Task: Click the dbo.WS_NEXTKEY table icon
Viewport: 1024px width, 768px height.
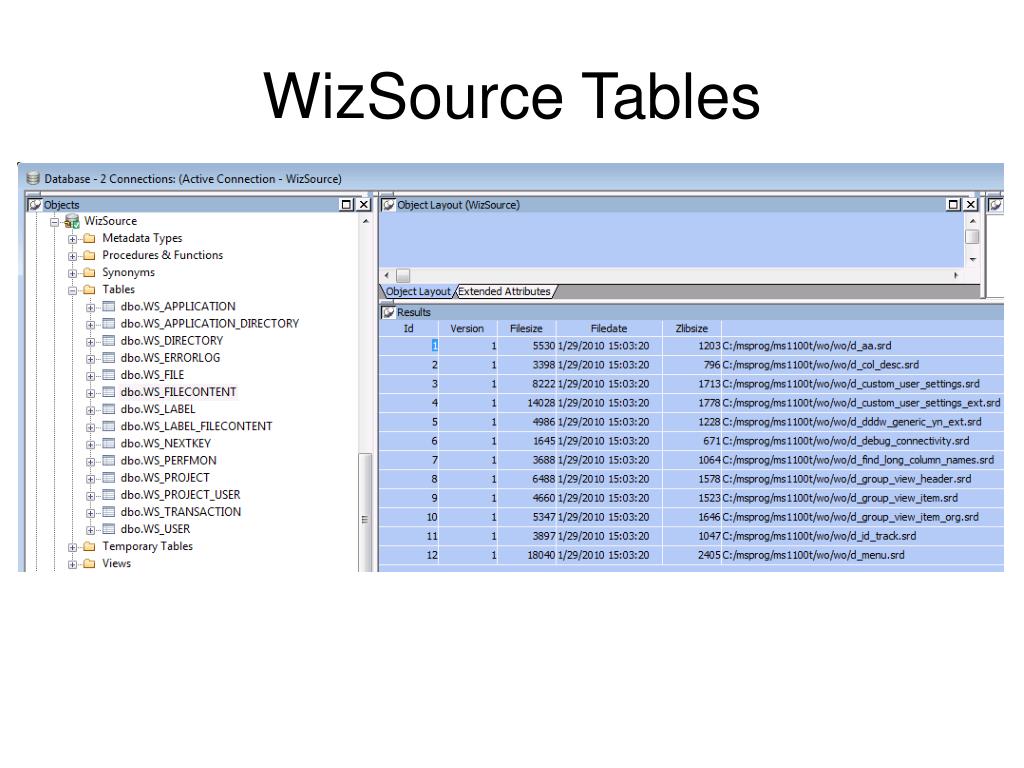Action: click(108, 443)
